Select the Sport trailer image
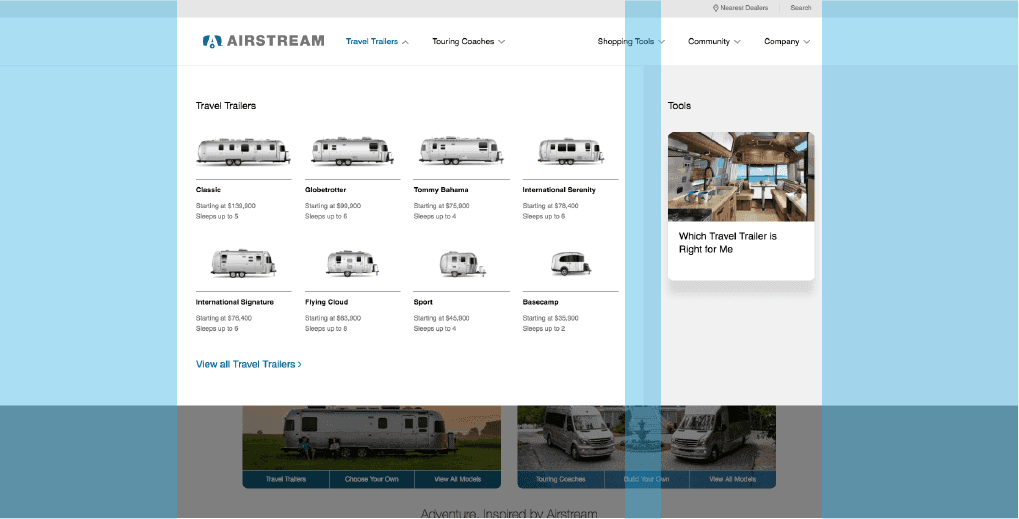The image size is (1019, 519). [x=461, y=264]
